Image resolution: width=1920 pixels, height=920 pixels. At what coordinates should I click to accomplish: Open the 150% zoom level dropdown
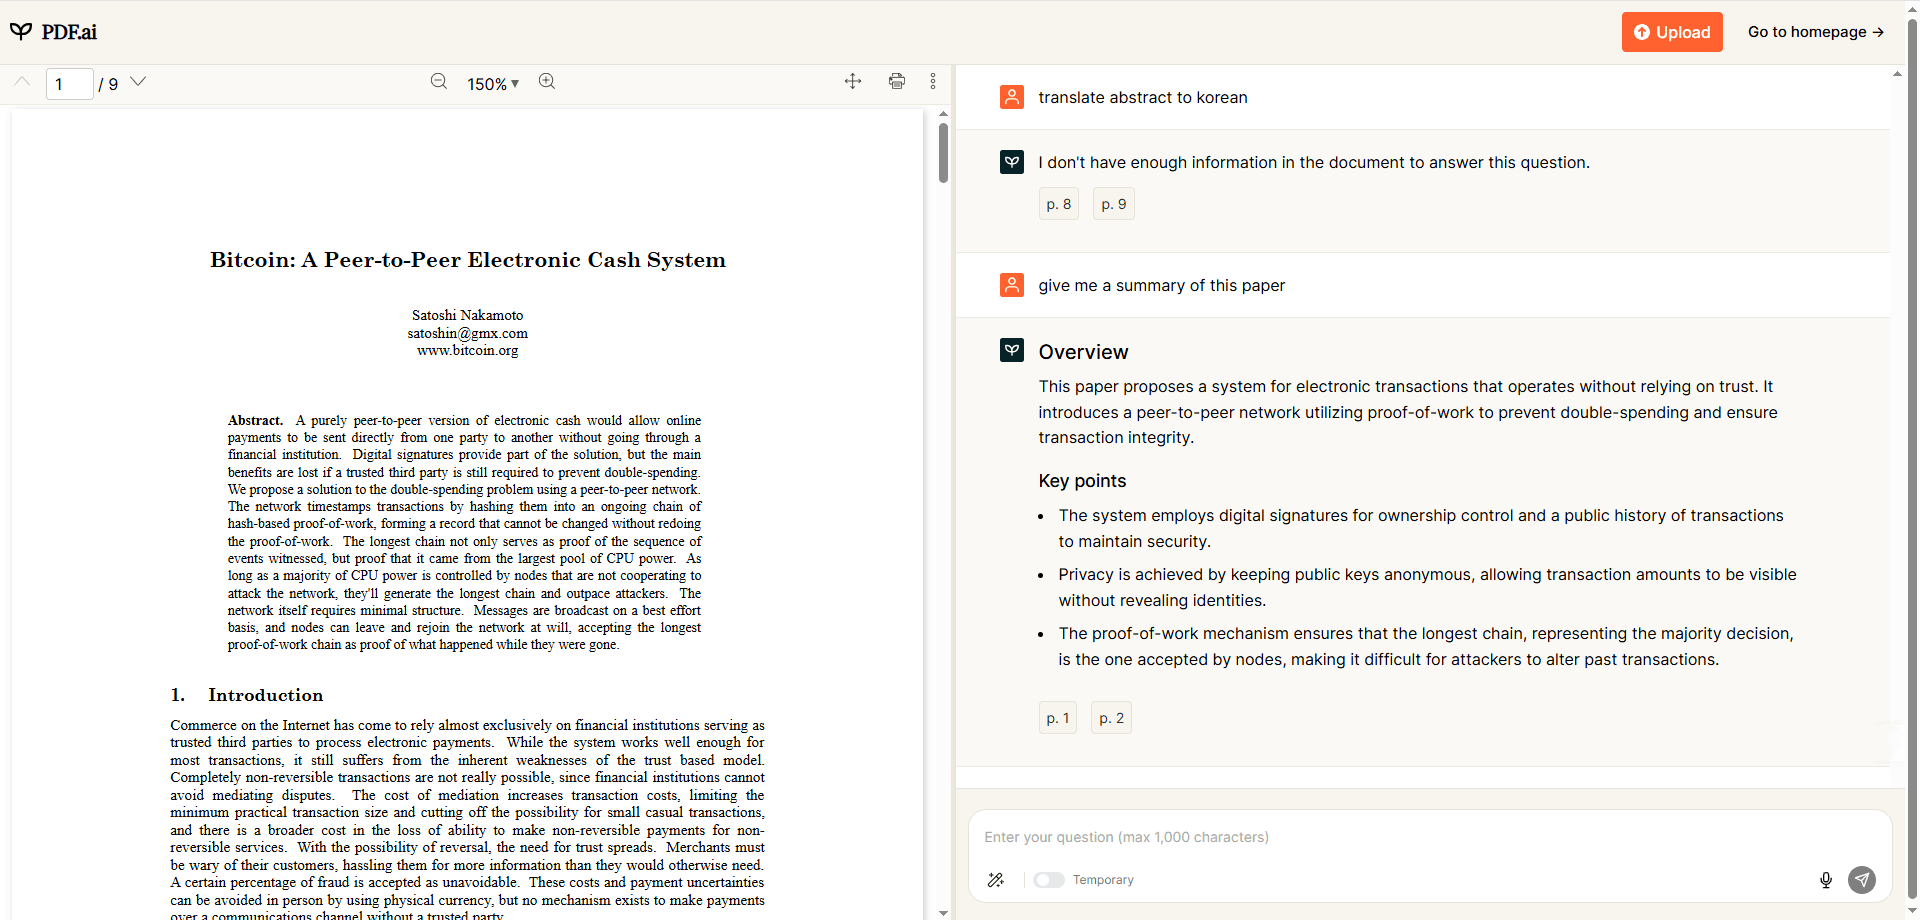[x=493, y=84]
